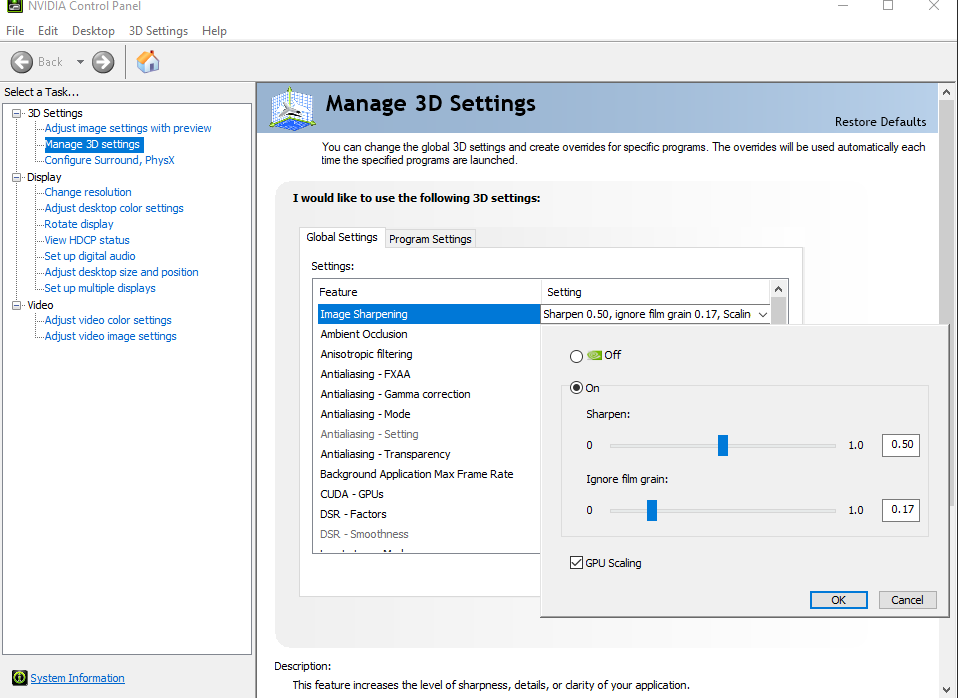
Task: Collapse the Display tree node
Action: pyautogui.click(x=17, y=177)
